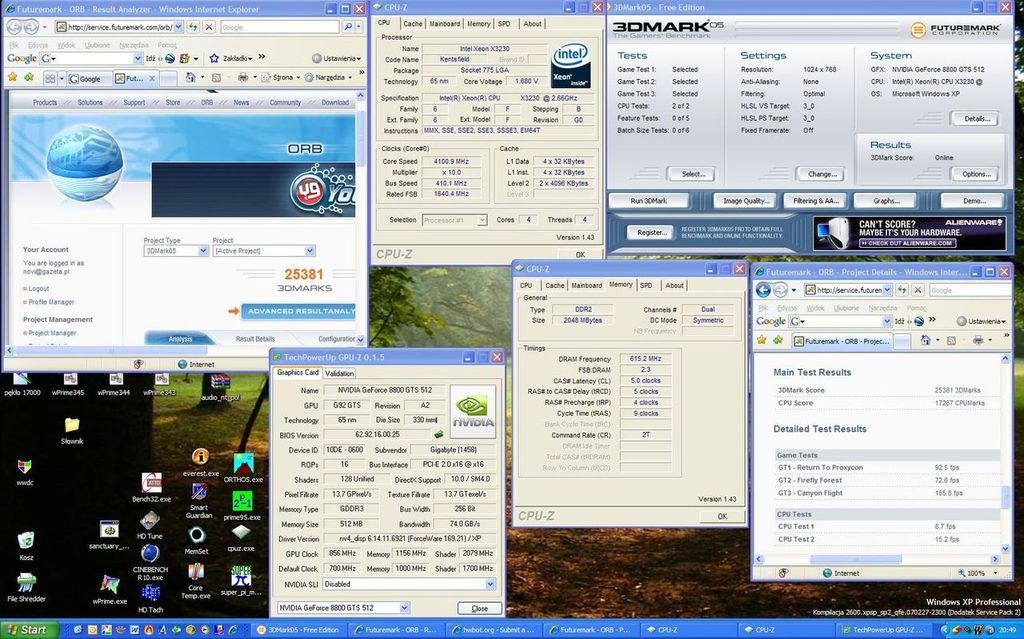Switch to the Cache tab in top CPU-Z
The height and width of the screenshot is (639, 1024).
pyautogui.click(x=412, y=24)
